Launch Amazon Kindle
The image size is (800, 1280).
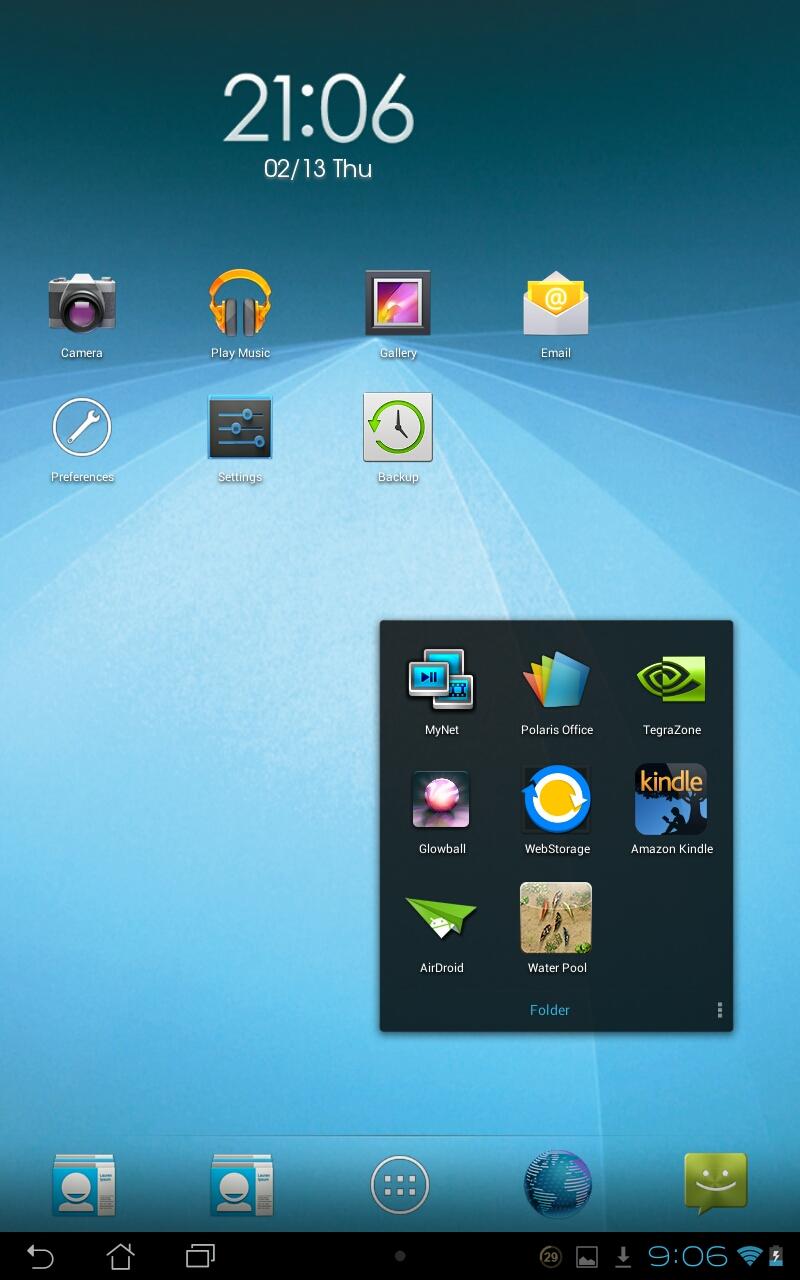pos(672,799)
